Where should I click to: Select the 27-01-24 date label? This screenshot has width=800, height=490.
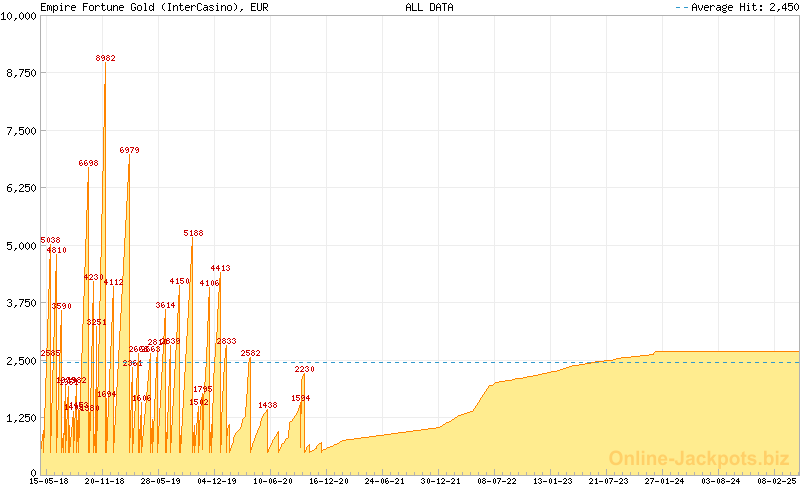(x=664, y=481)
